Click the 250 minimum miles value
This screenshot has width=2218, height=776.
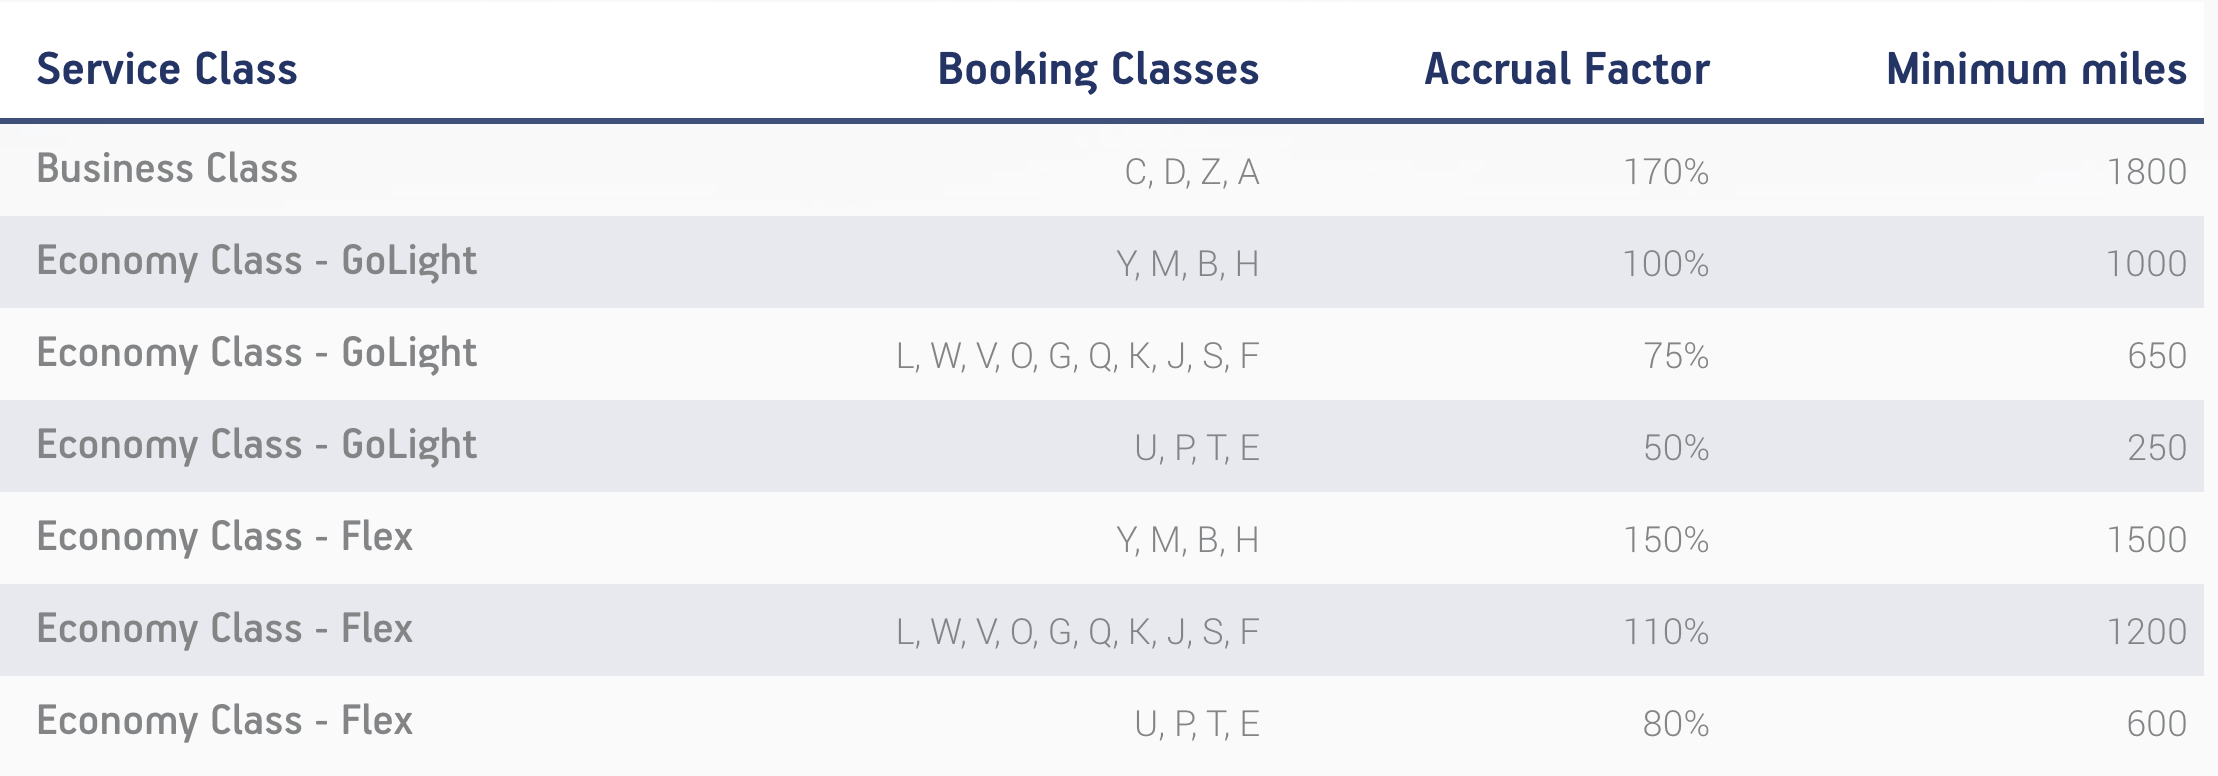pyautogui.click(x=2156, y=448)
